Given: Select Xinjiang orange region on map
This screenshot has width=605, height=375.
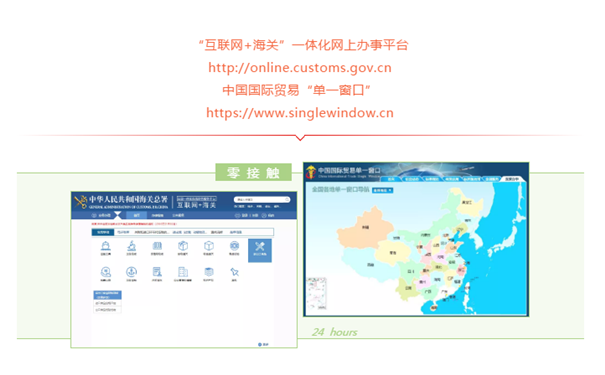Looking at the screenshot, I should tap(365, 228).
